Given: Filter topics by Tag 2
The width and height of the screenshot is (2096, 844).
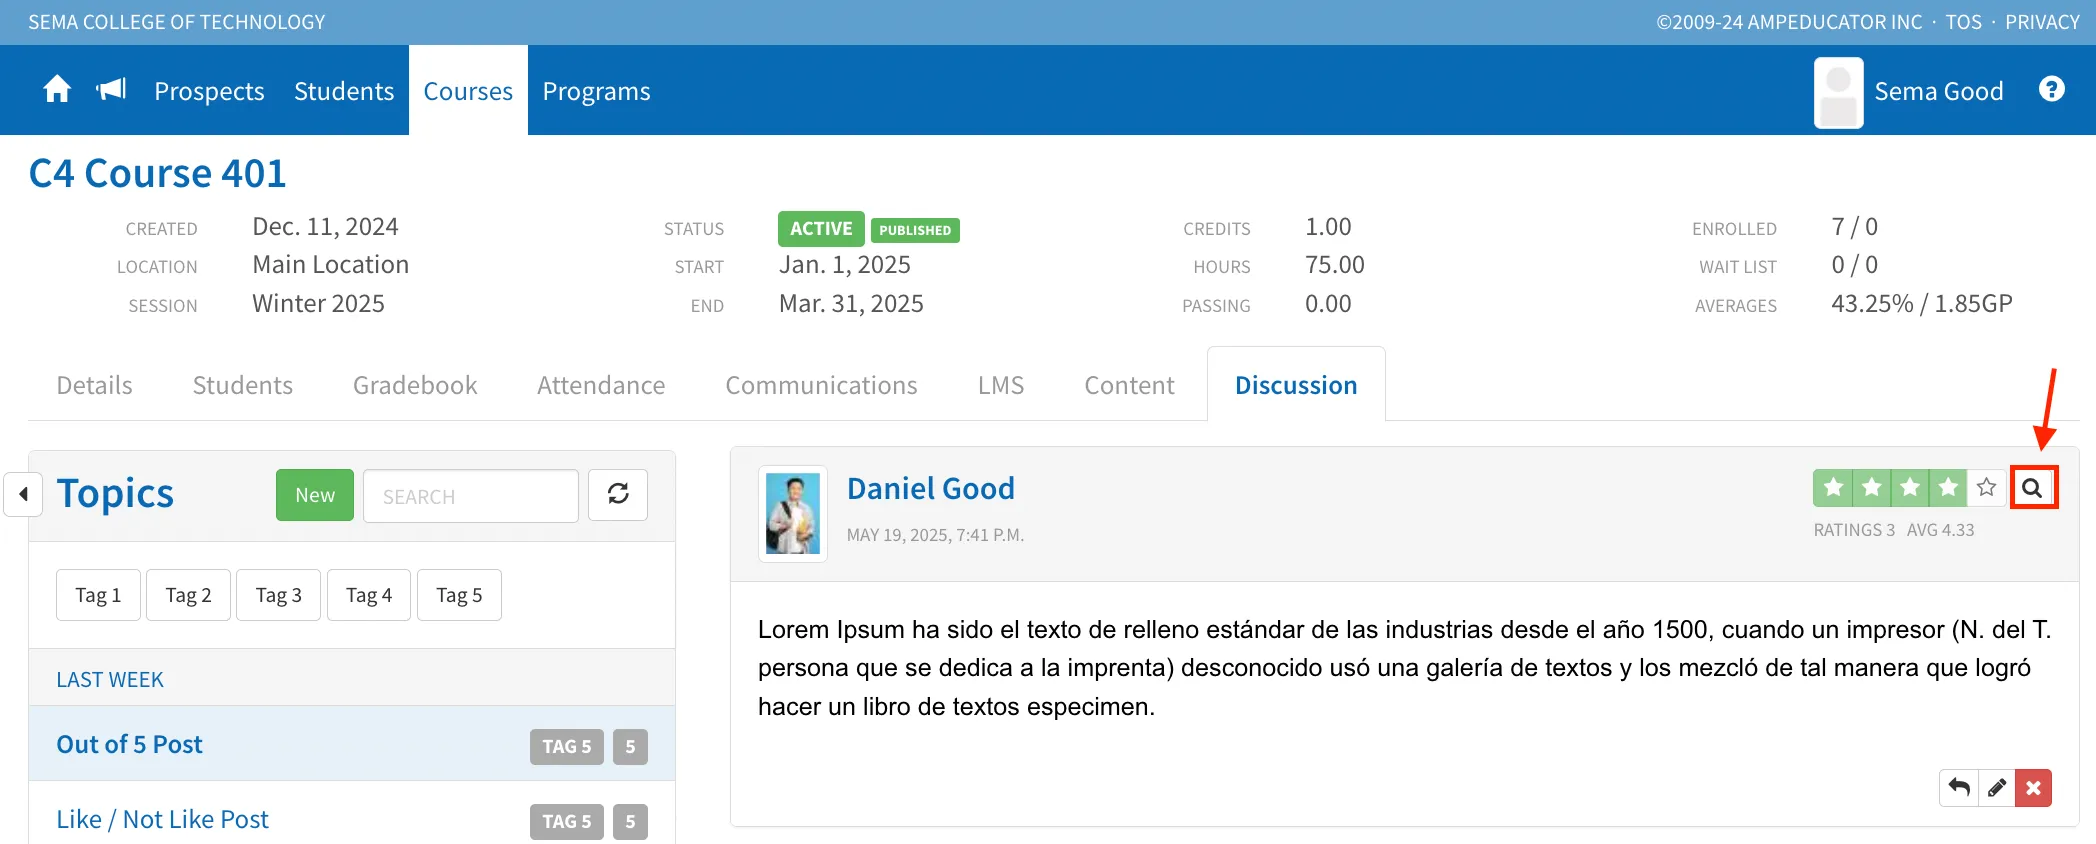Looking at the screenshot, I should pos(188,595).
